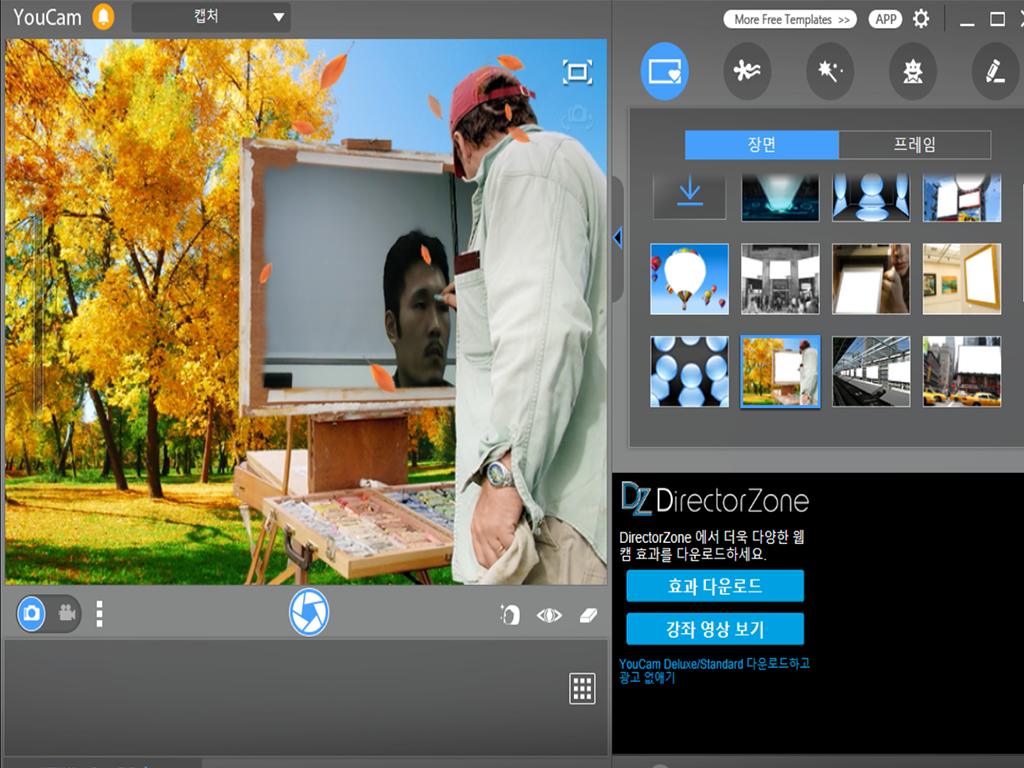
Task: Choose the train station billboard scene
Action: (x=871, y=372)
